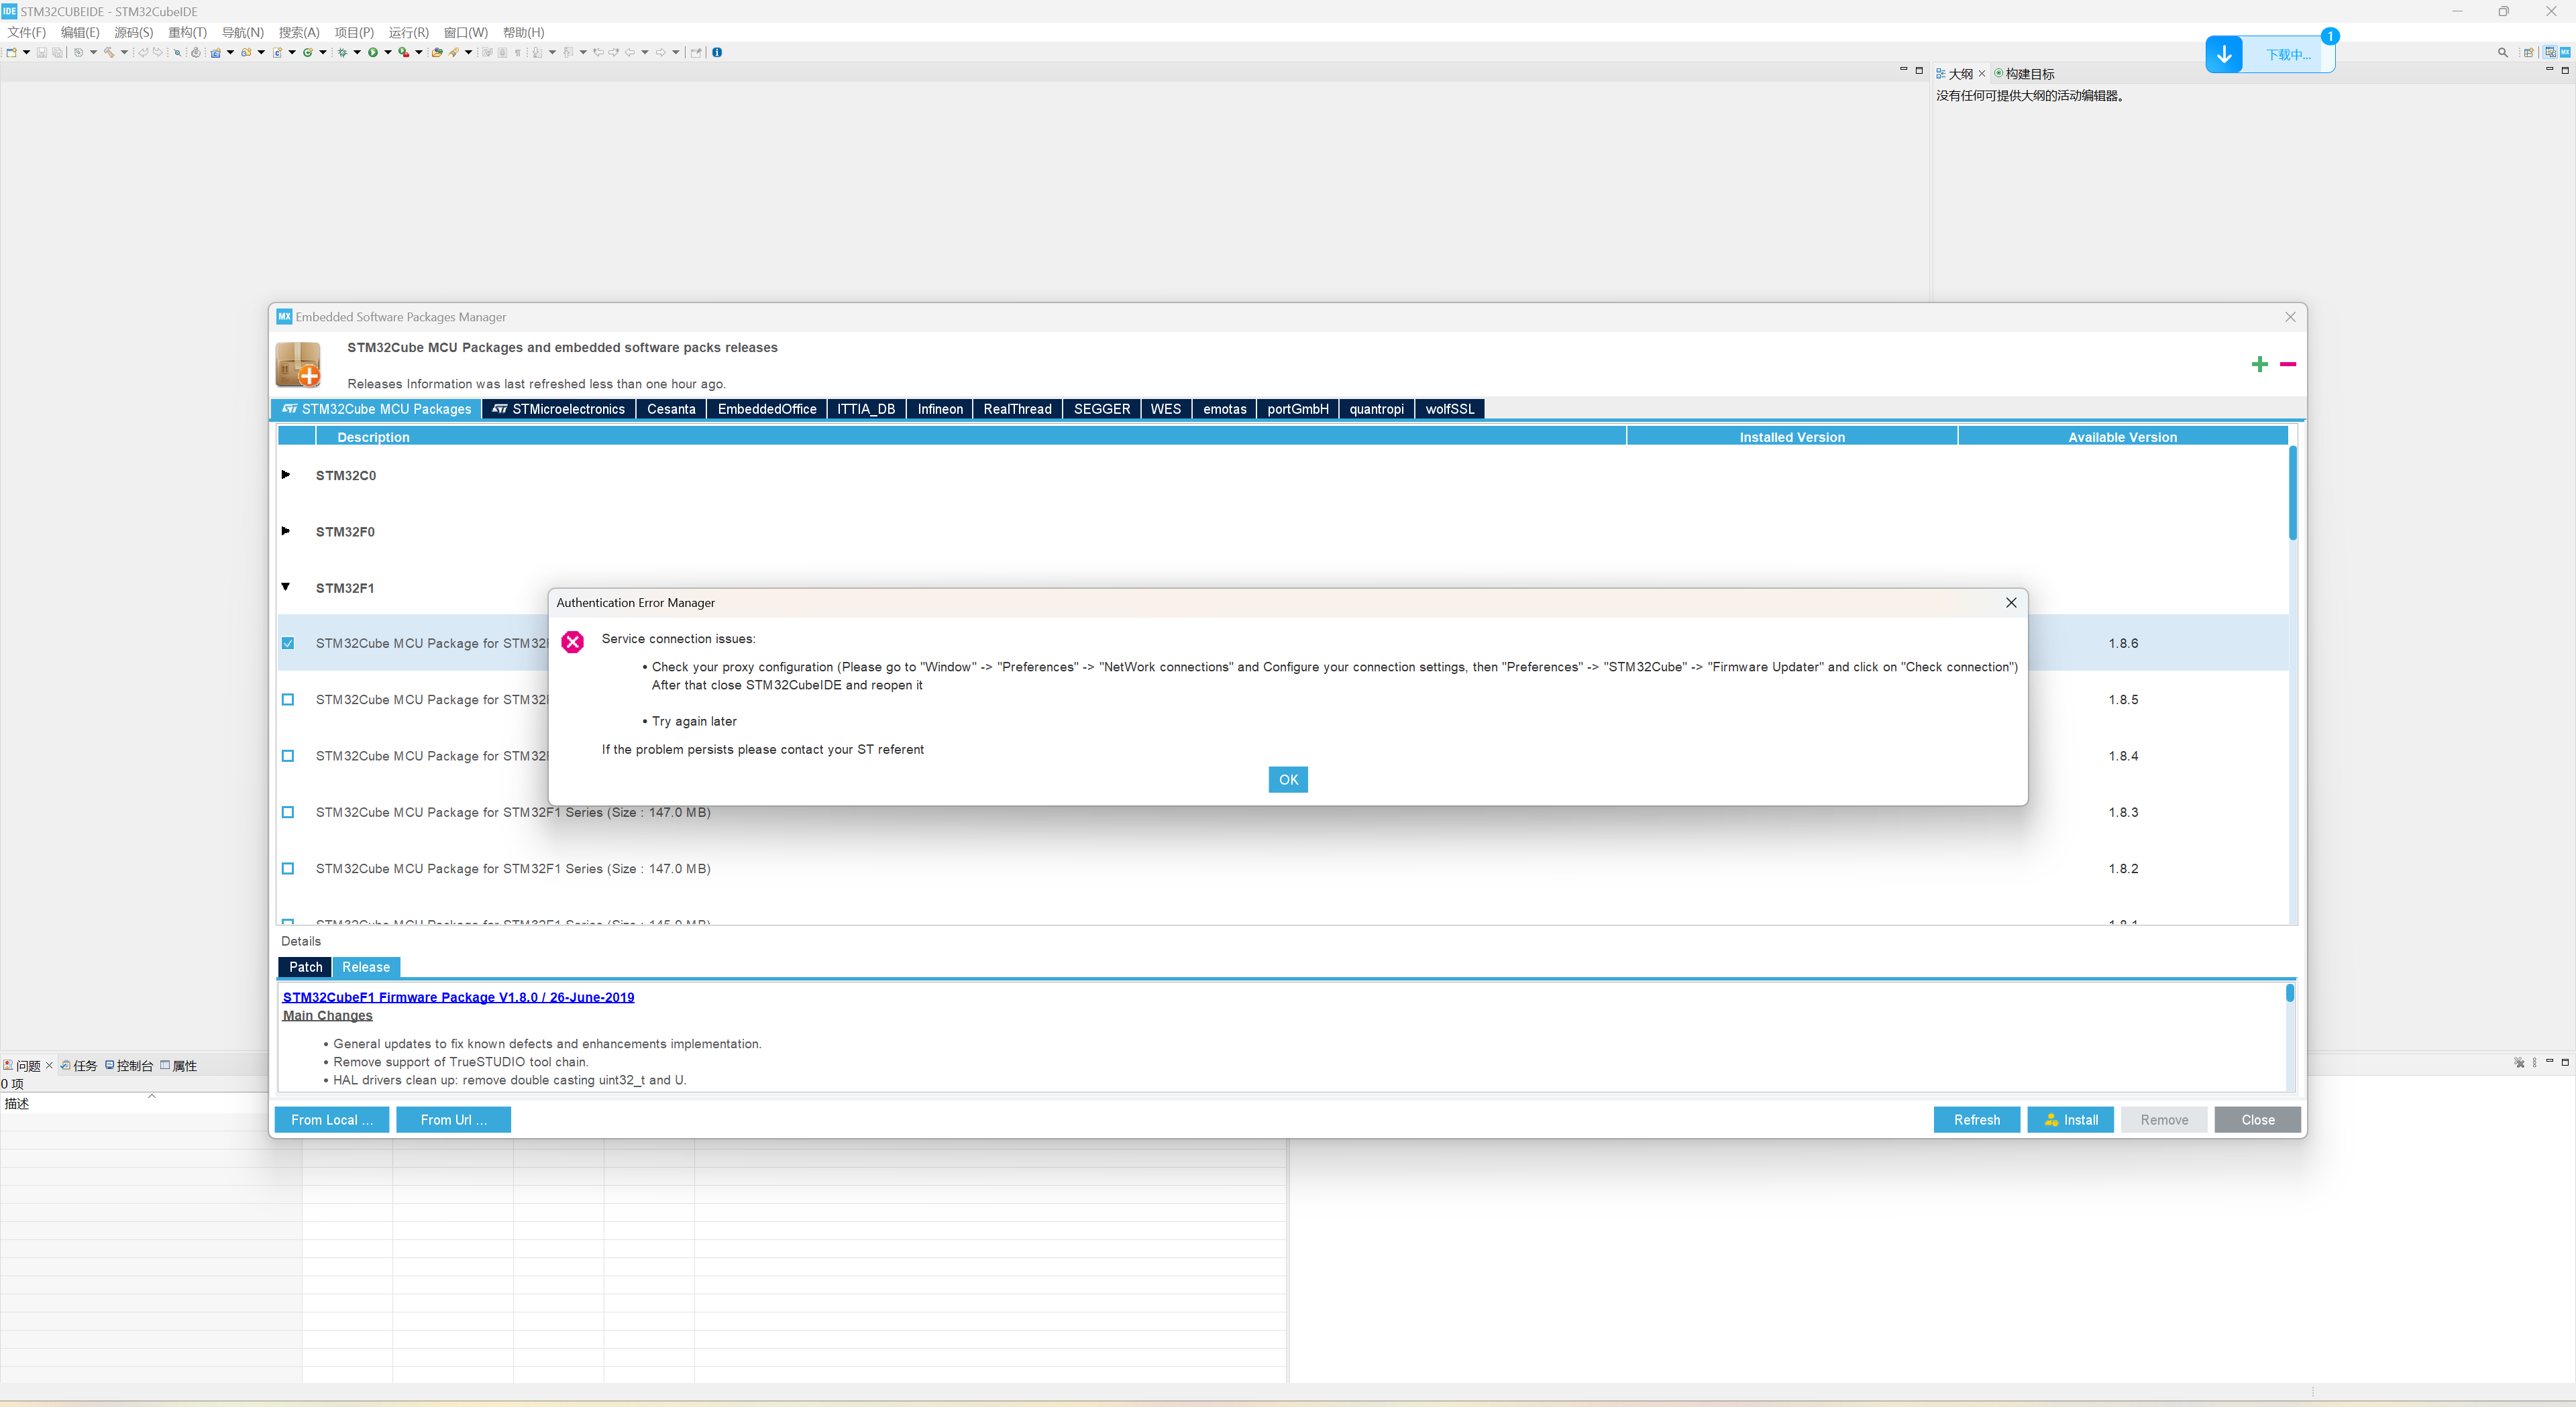2576x1407 pixels.
Task: Uncheck the selected 1.8.6 STM32F1 package checkbox
Action: click(x=288, y=643)
